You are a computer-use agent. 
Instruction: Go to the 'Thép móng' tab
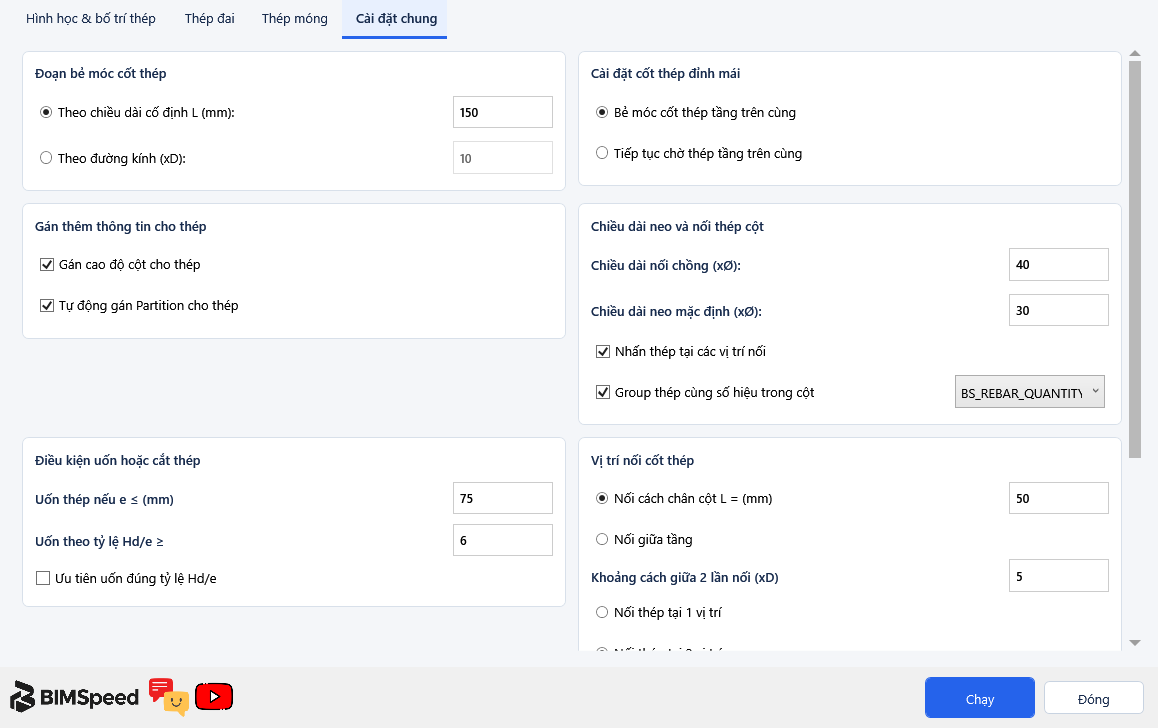click(x=295, y=18)
